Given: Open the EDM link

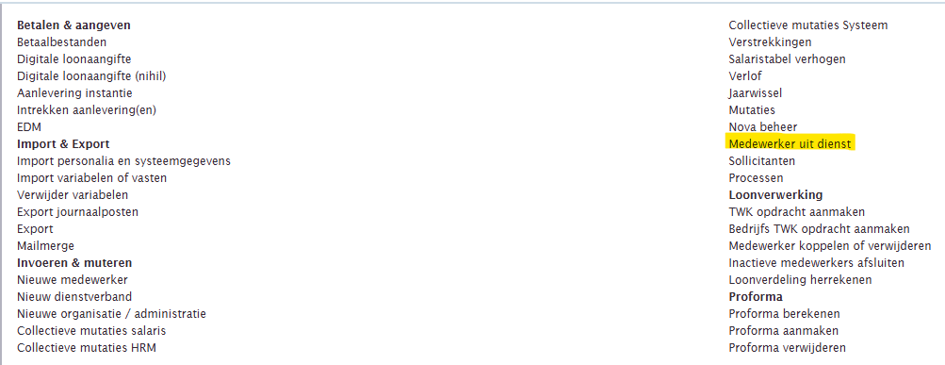Looking at the screenshot, I should pos(29,127).
